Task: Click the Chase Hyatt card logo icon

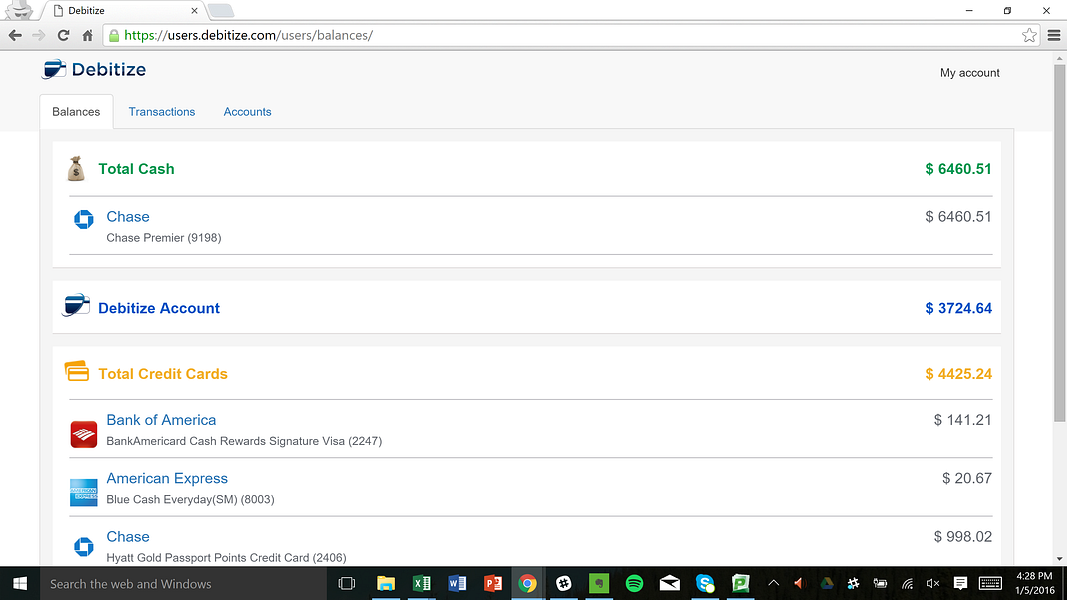Action: (x=84, y=546)
